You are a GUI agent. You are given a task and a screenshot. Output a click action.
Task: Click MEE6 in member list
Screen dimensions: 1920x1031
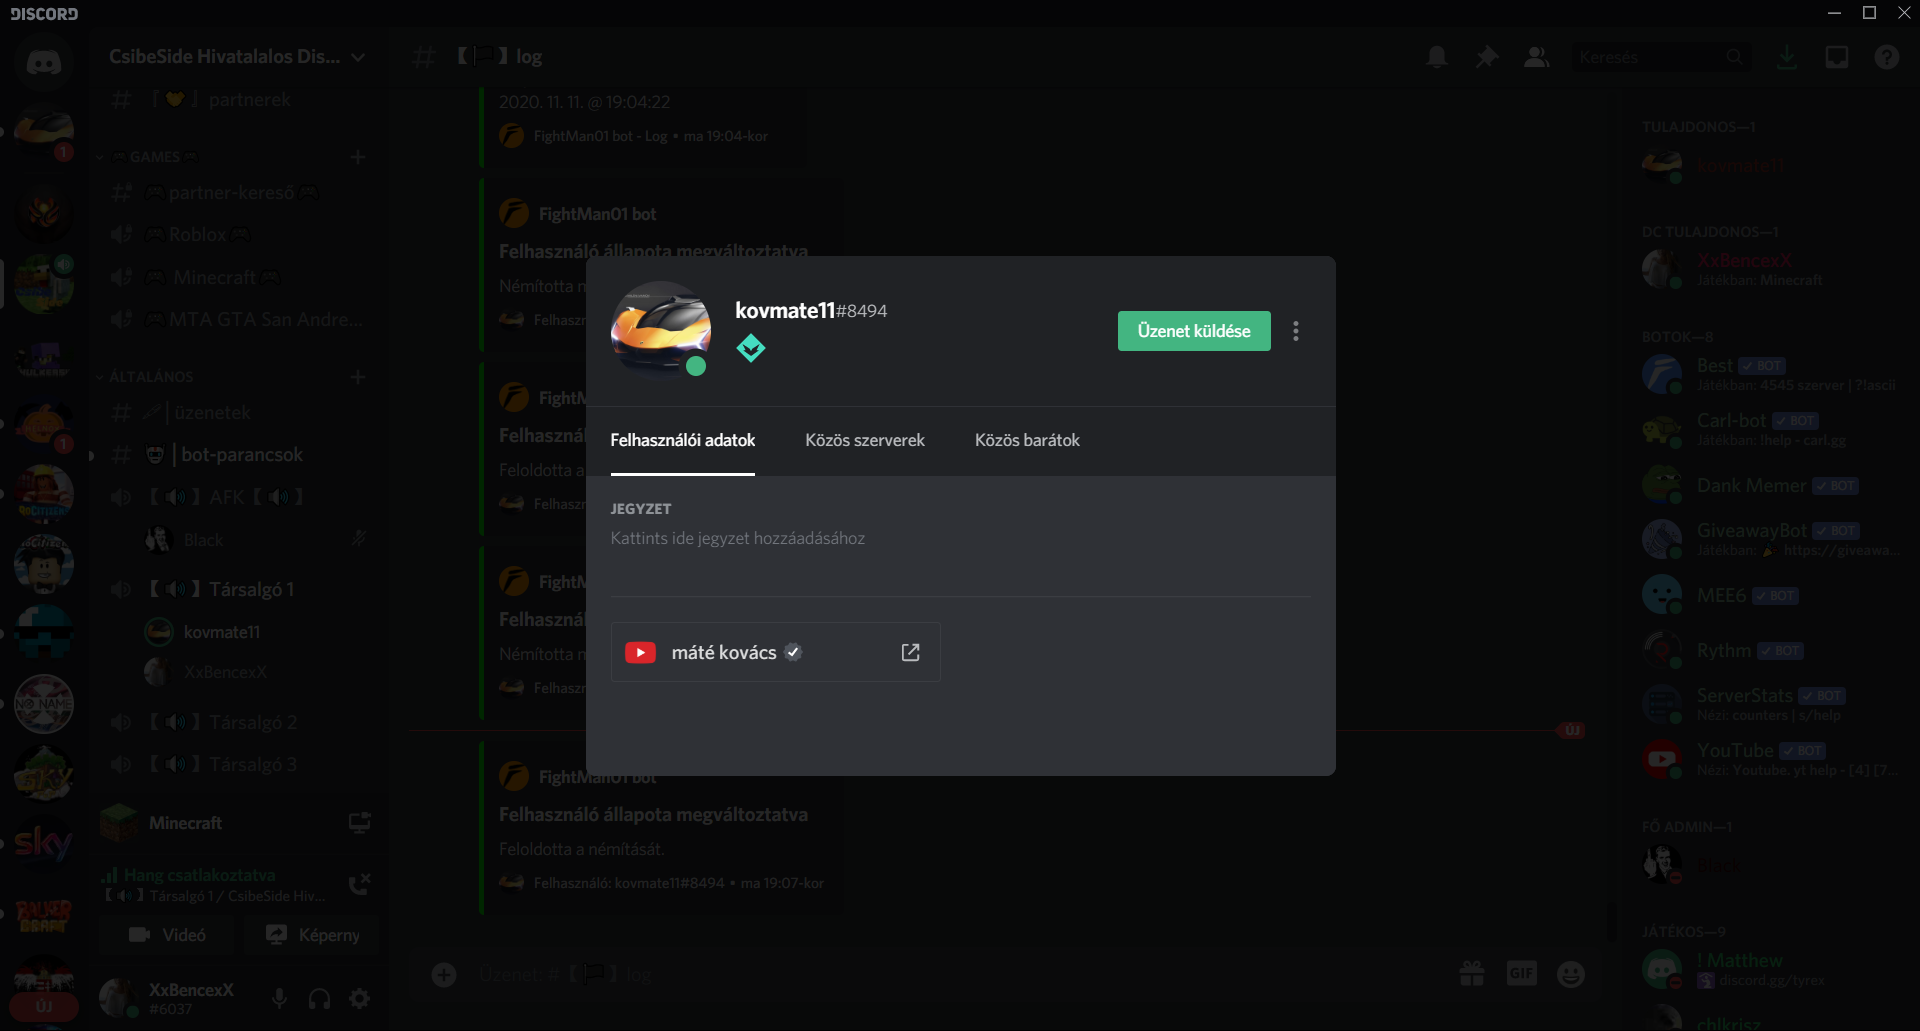[1772, 595]
